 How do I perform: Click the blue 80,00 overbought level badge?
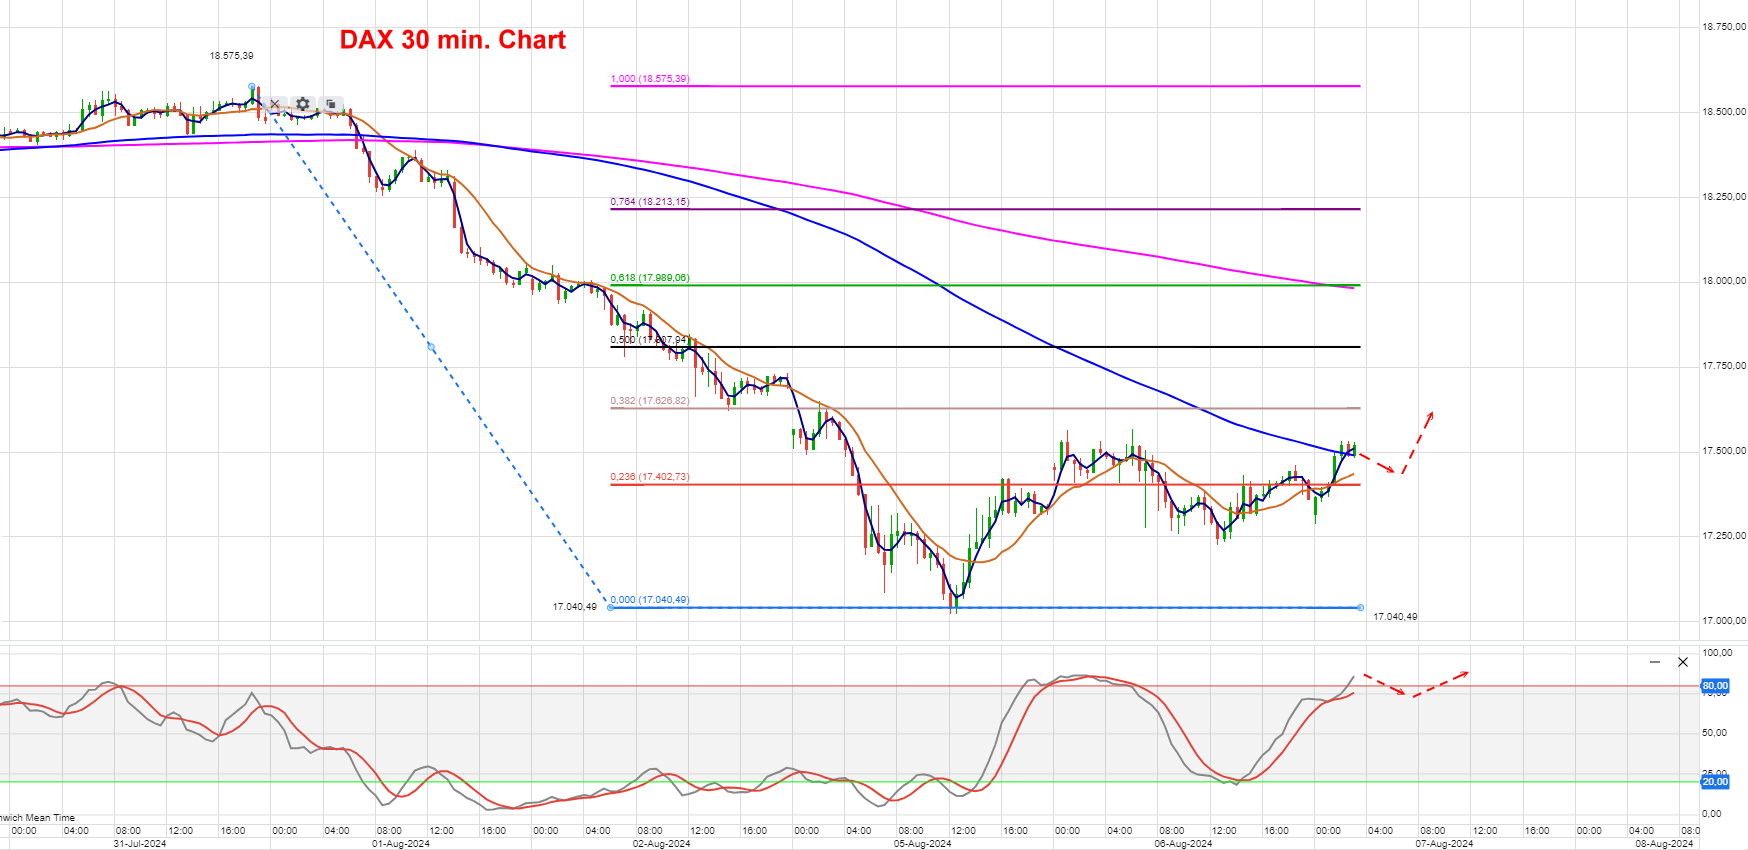[x=1715, y=686]
